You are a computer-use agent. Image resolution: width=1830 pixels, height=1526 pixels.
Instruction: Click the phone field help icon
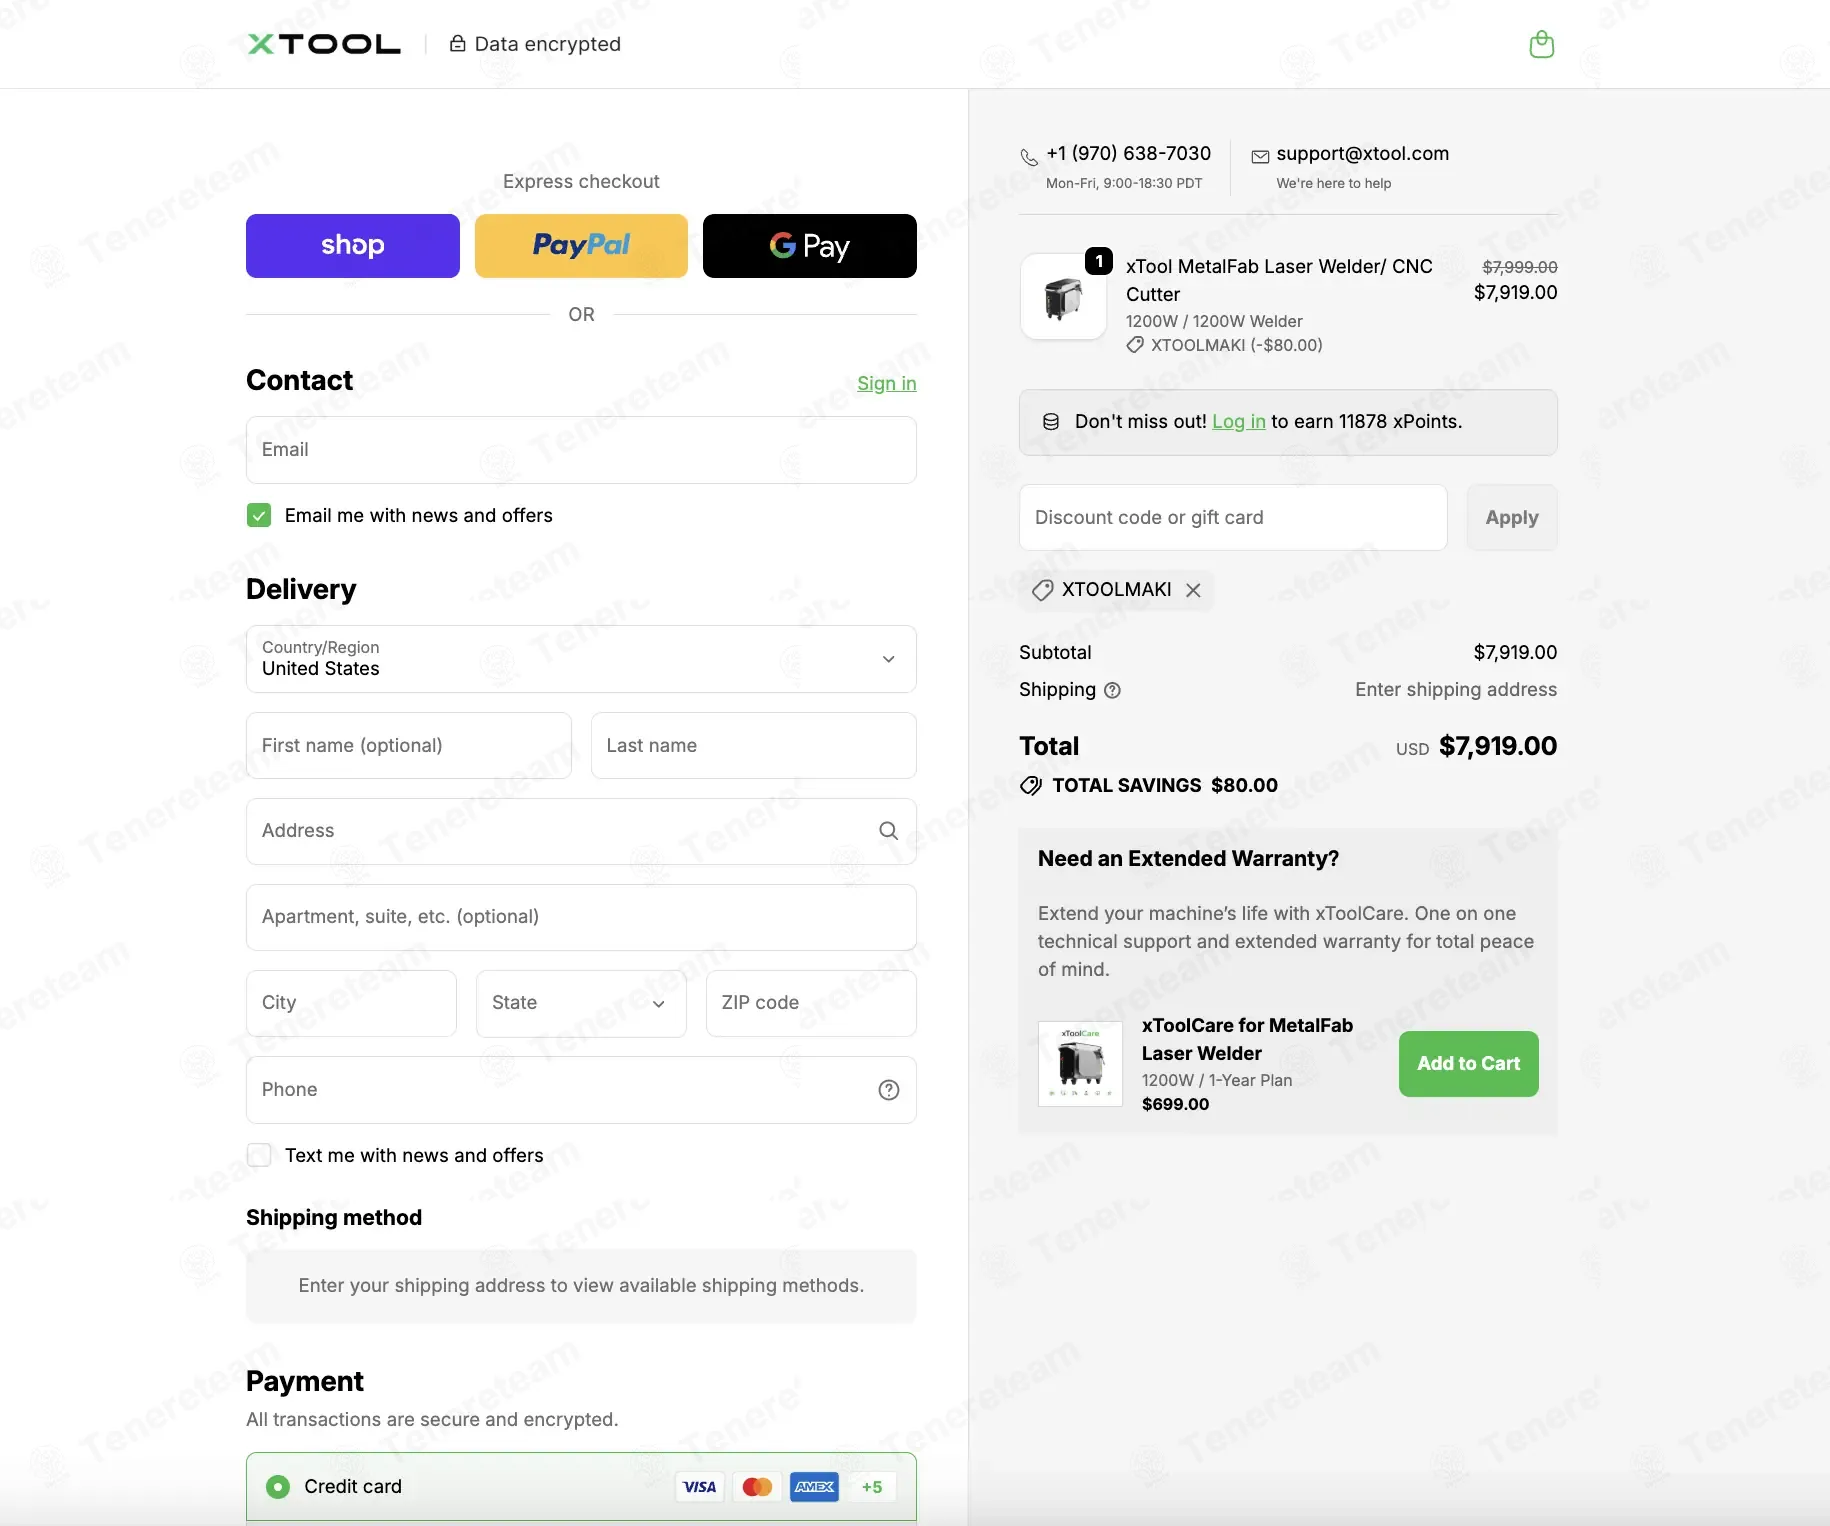[888, 1090]
